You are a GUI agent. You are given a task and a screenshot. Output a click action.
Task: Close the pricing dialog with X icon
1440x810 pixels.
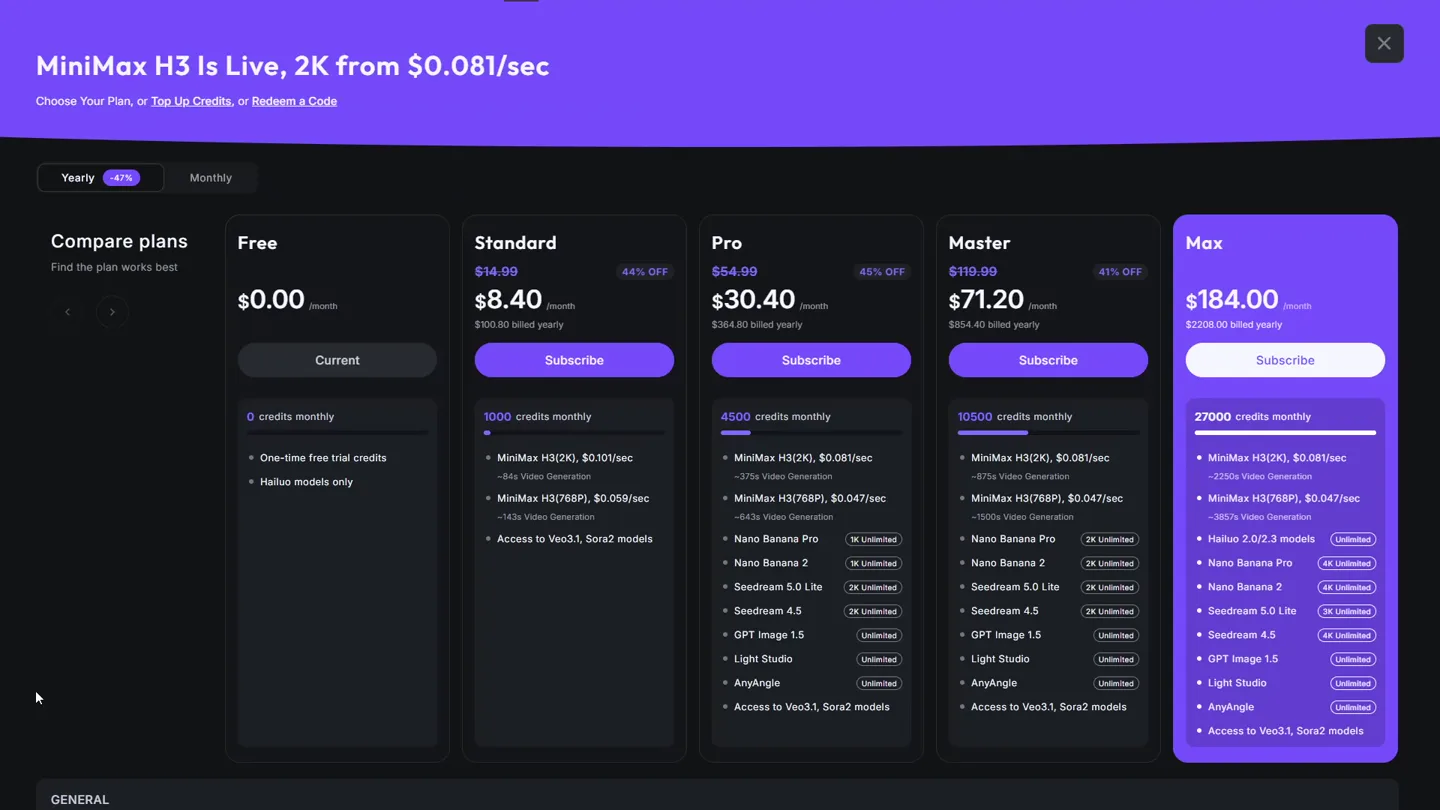pos(1384,43)
